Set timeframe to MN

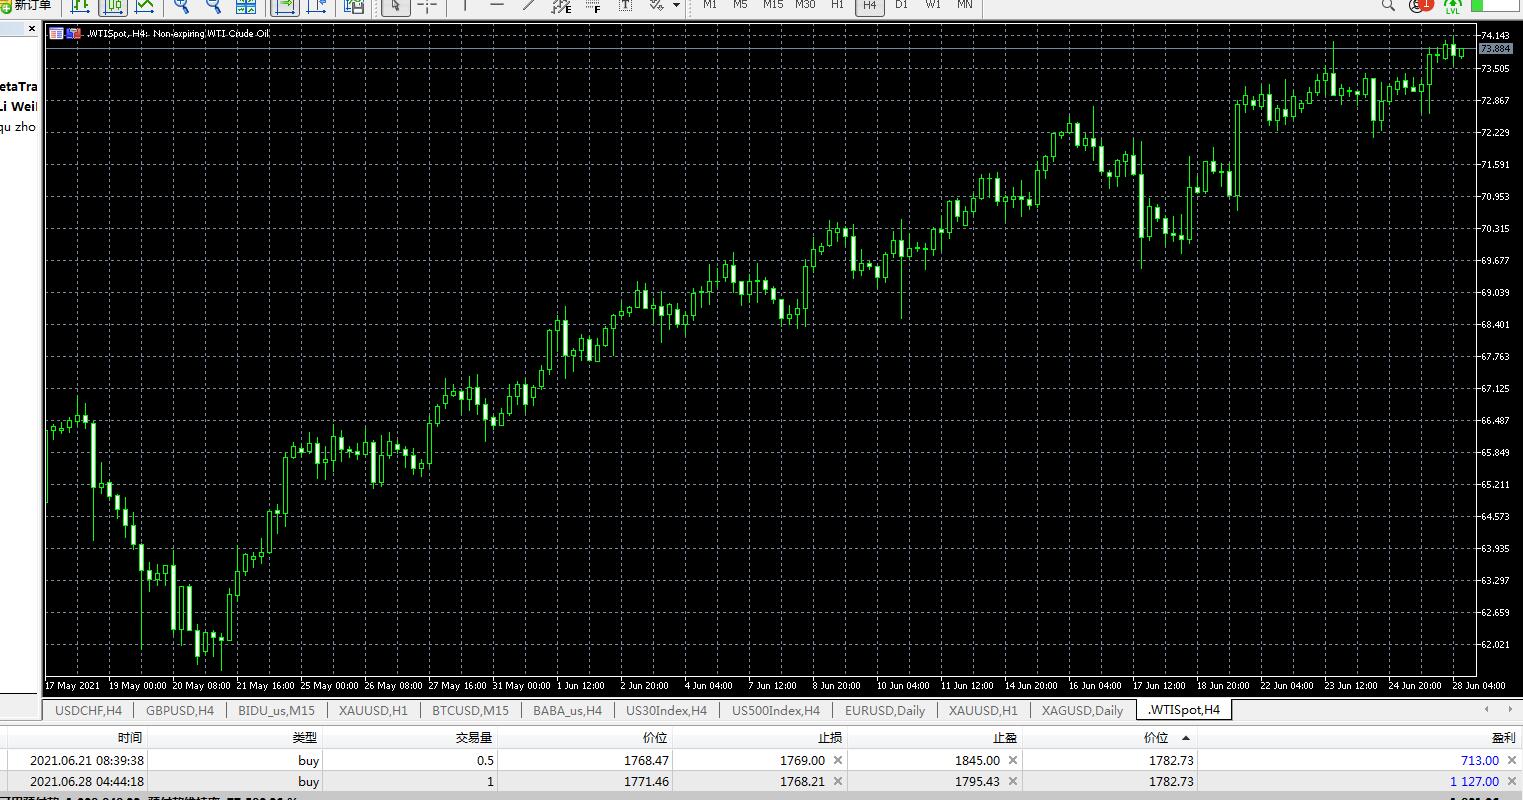point(965,5)
